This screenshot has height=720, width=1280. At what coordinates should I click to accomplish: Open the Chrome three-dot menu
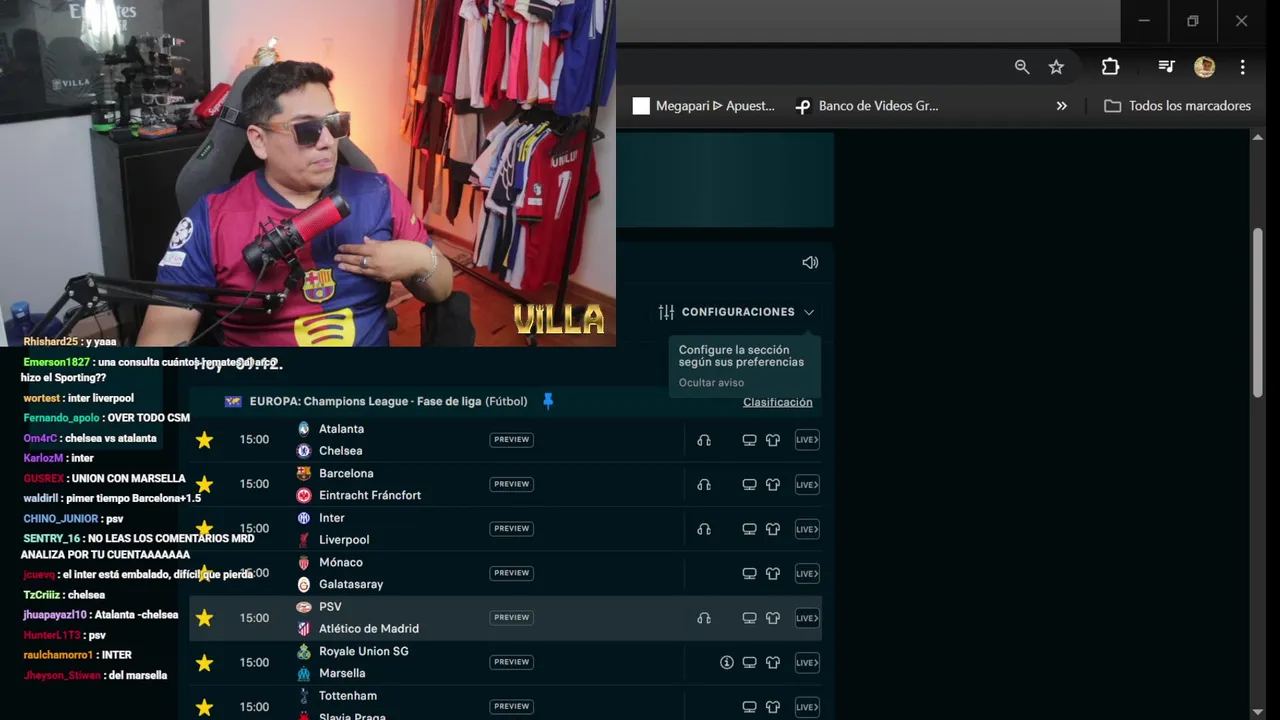(x=1243, y=67)
